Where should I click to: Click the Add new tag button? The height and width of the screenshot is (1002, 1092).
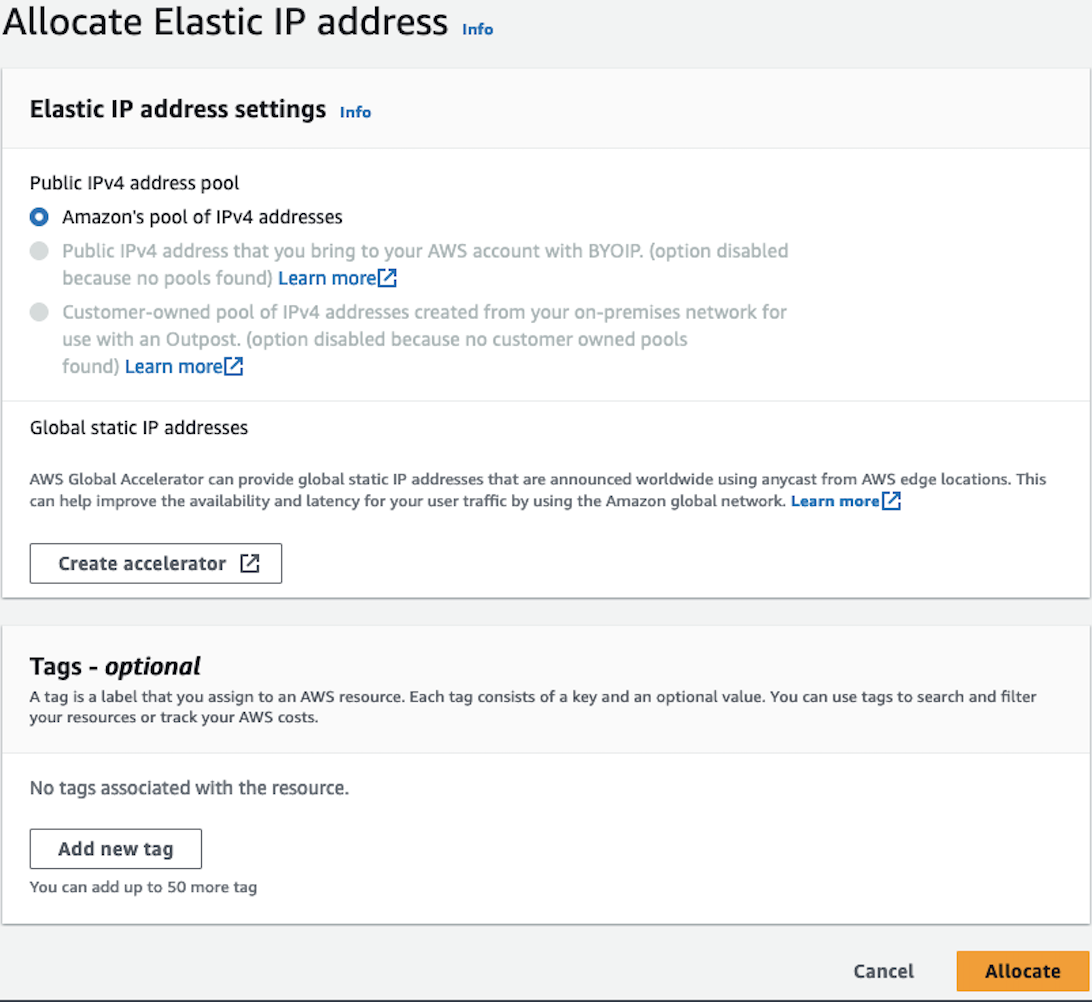coord(116,849)
